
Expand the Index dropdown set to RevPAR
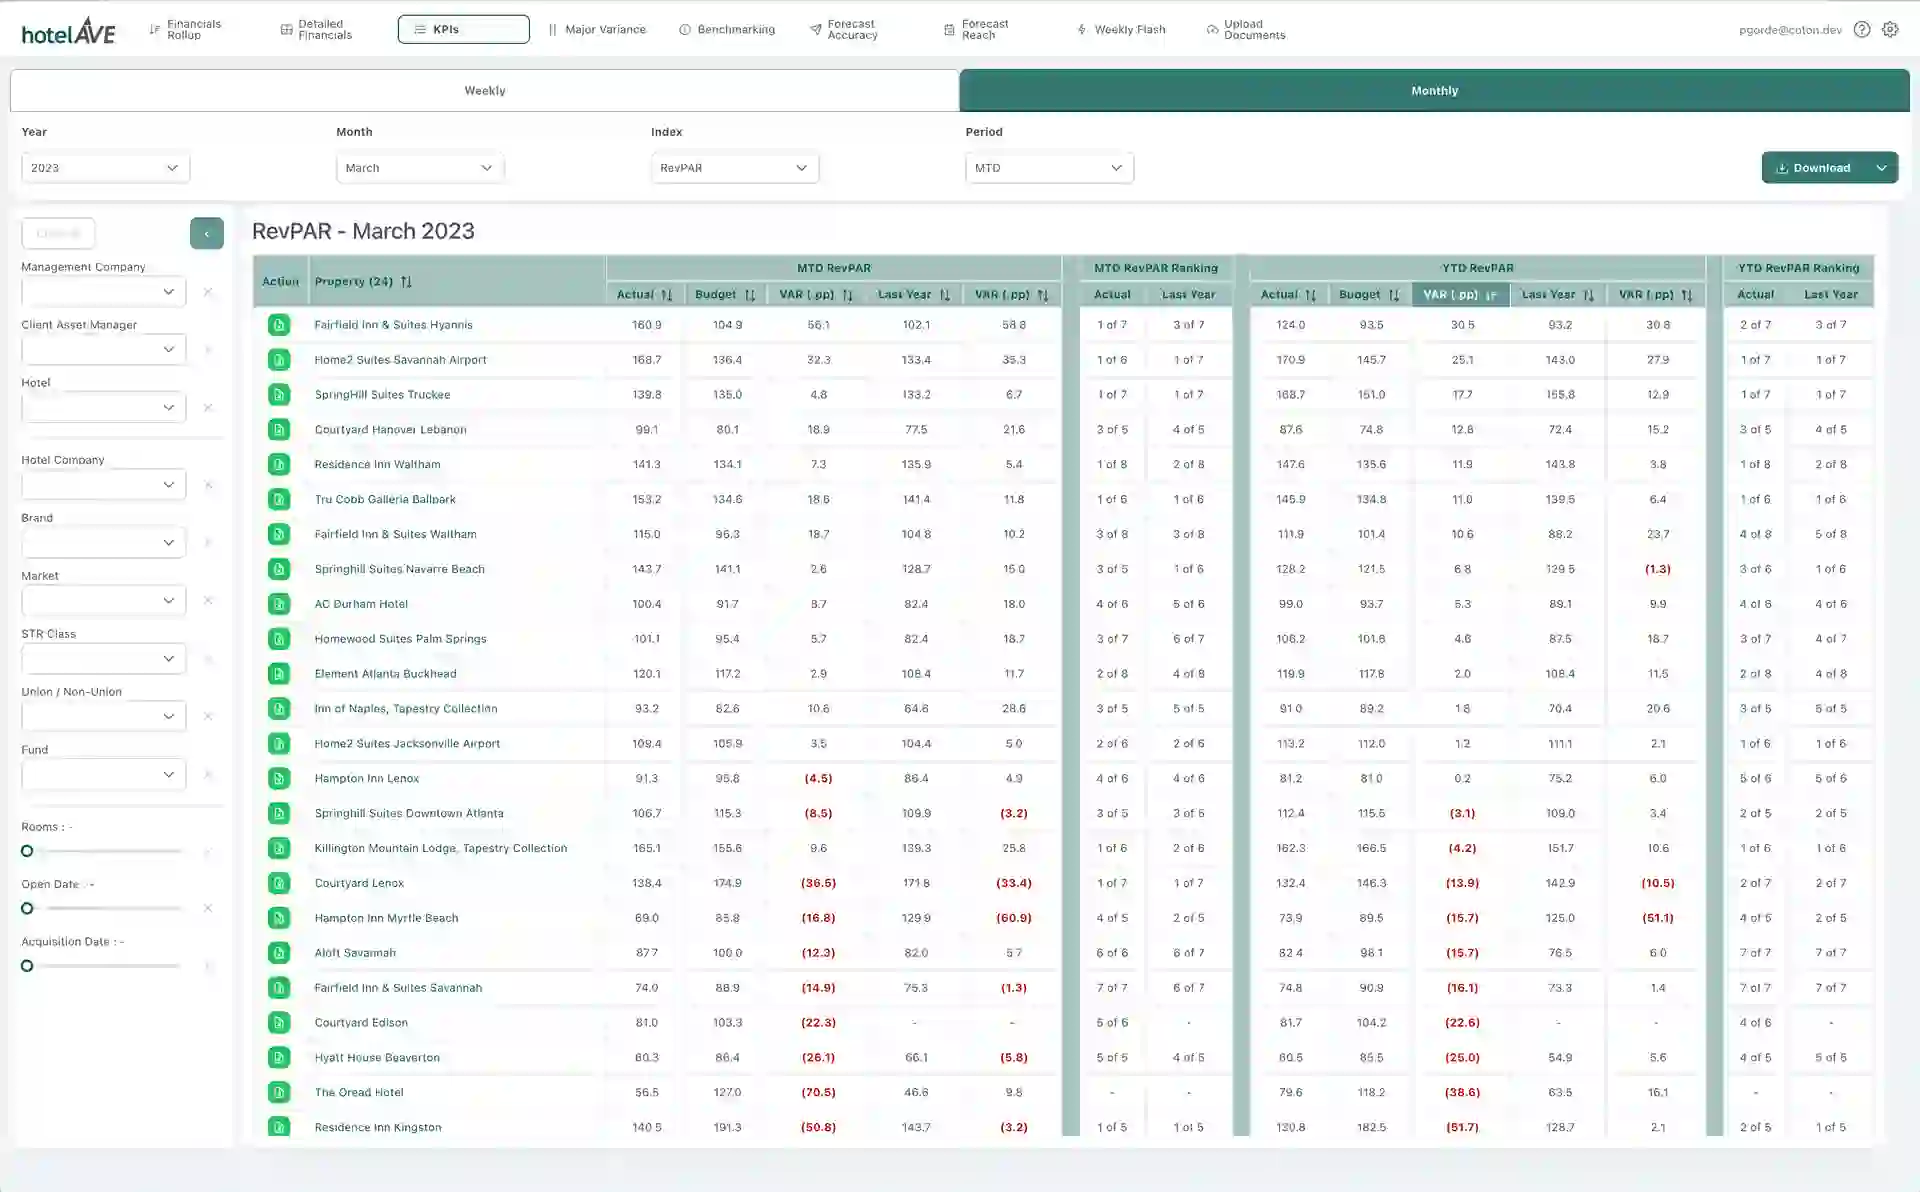click(x=734, y=168)
